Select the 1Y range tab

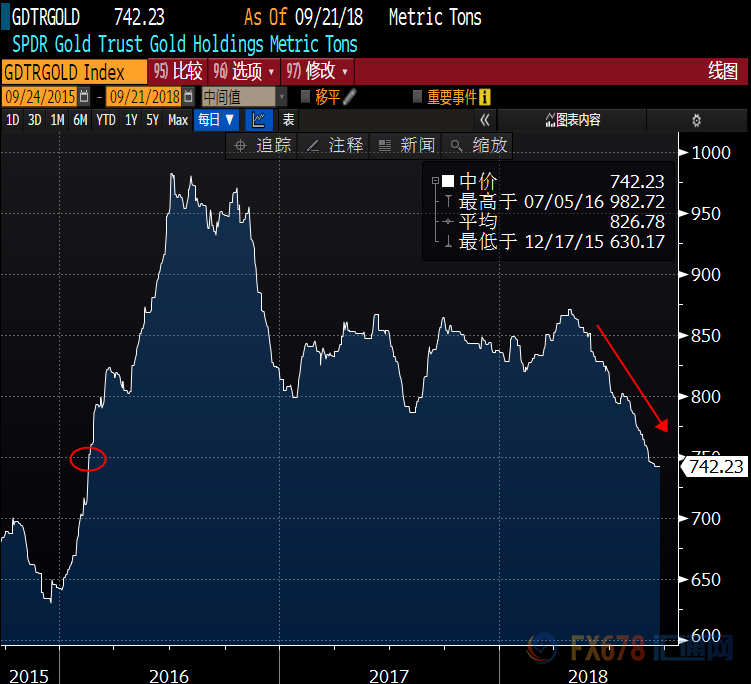(131, 120)
